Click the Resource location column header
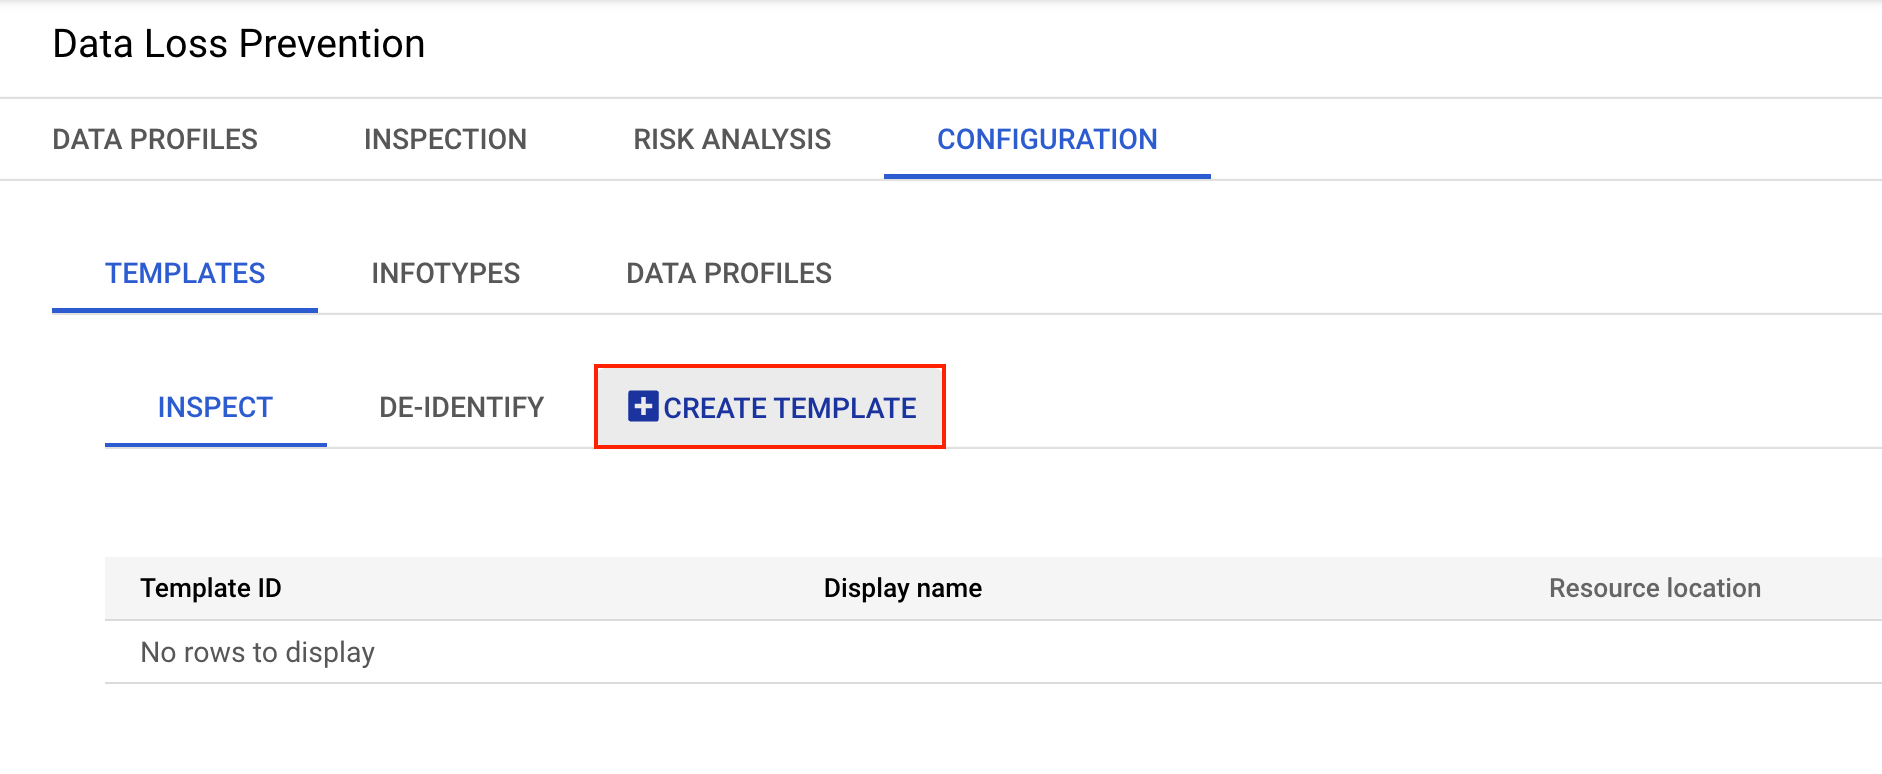 pos(1654,588)
